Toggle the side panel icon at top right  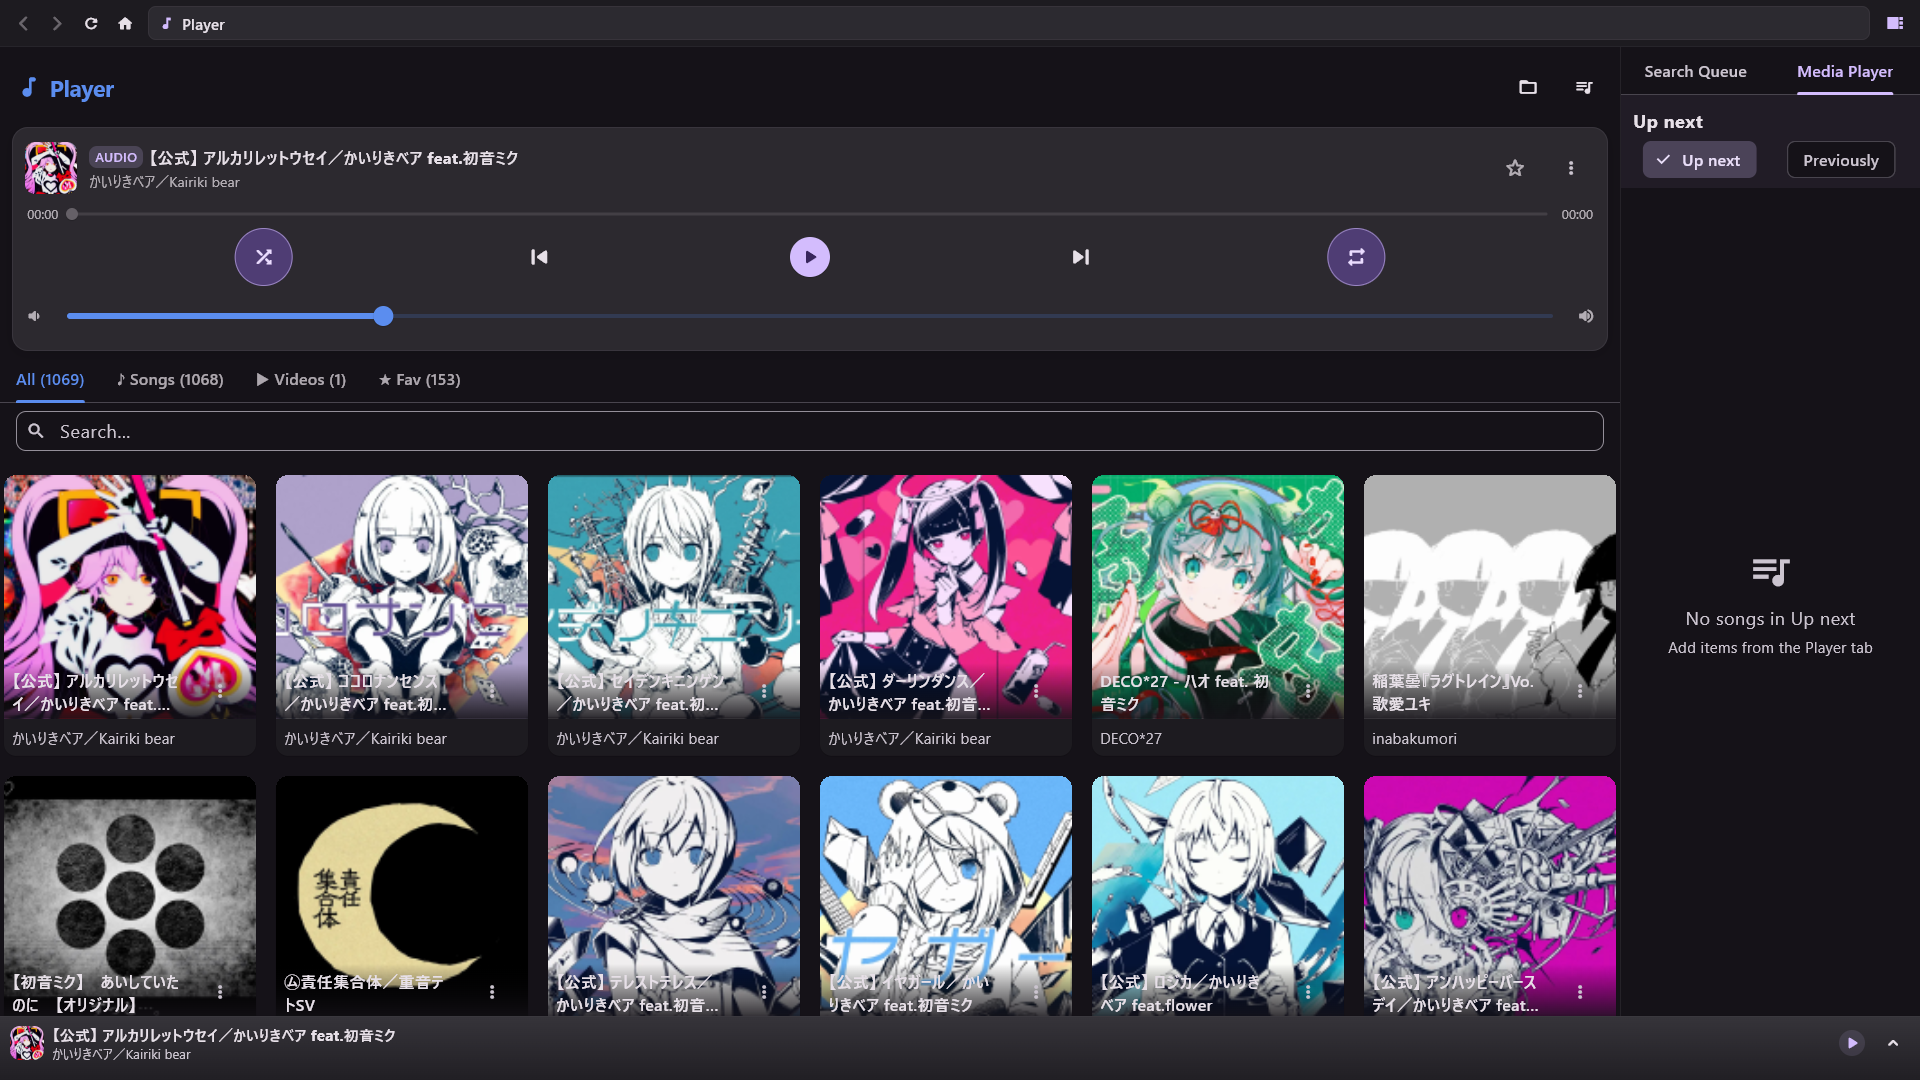[x=1895, y=23]
